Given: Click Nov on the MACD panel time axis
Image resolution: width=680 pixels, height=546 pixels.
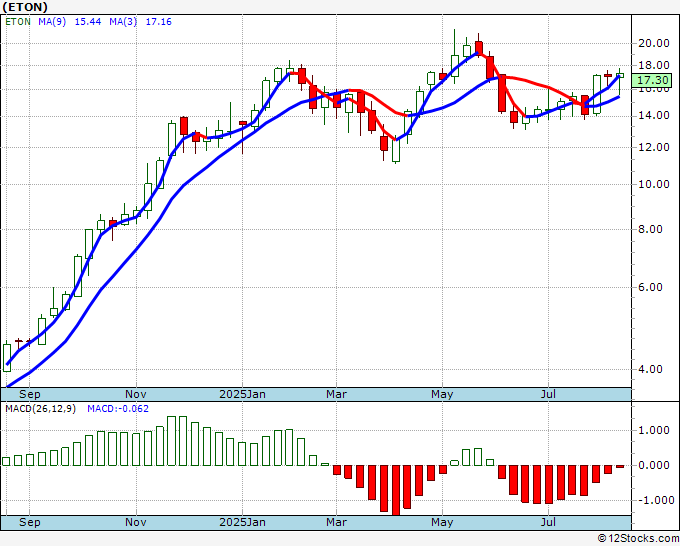Looking at the screenshot, I should pos(136,522).
